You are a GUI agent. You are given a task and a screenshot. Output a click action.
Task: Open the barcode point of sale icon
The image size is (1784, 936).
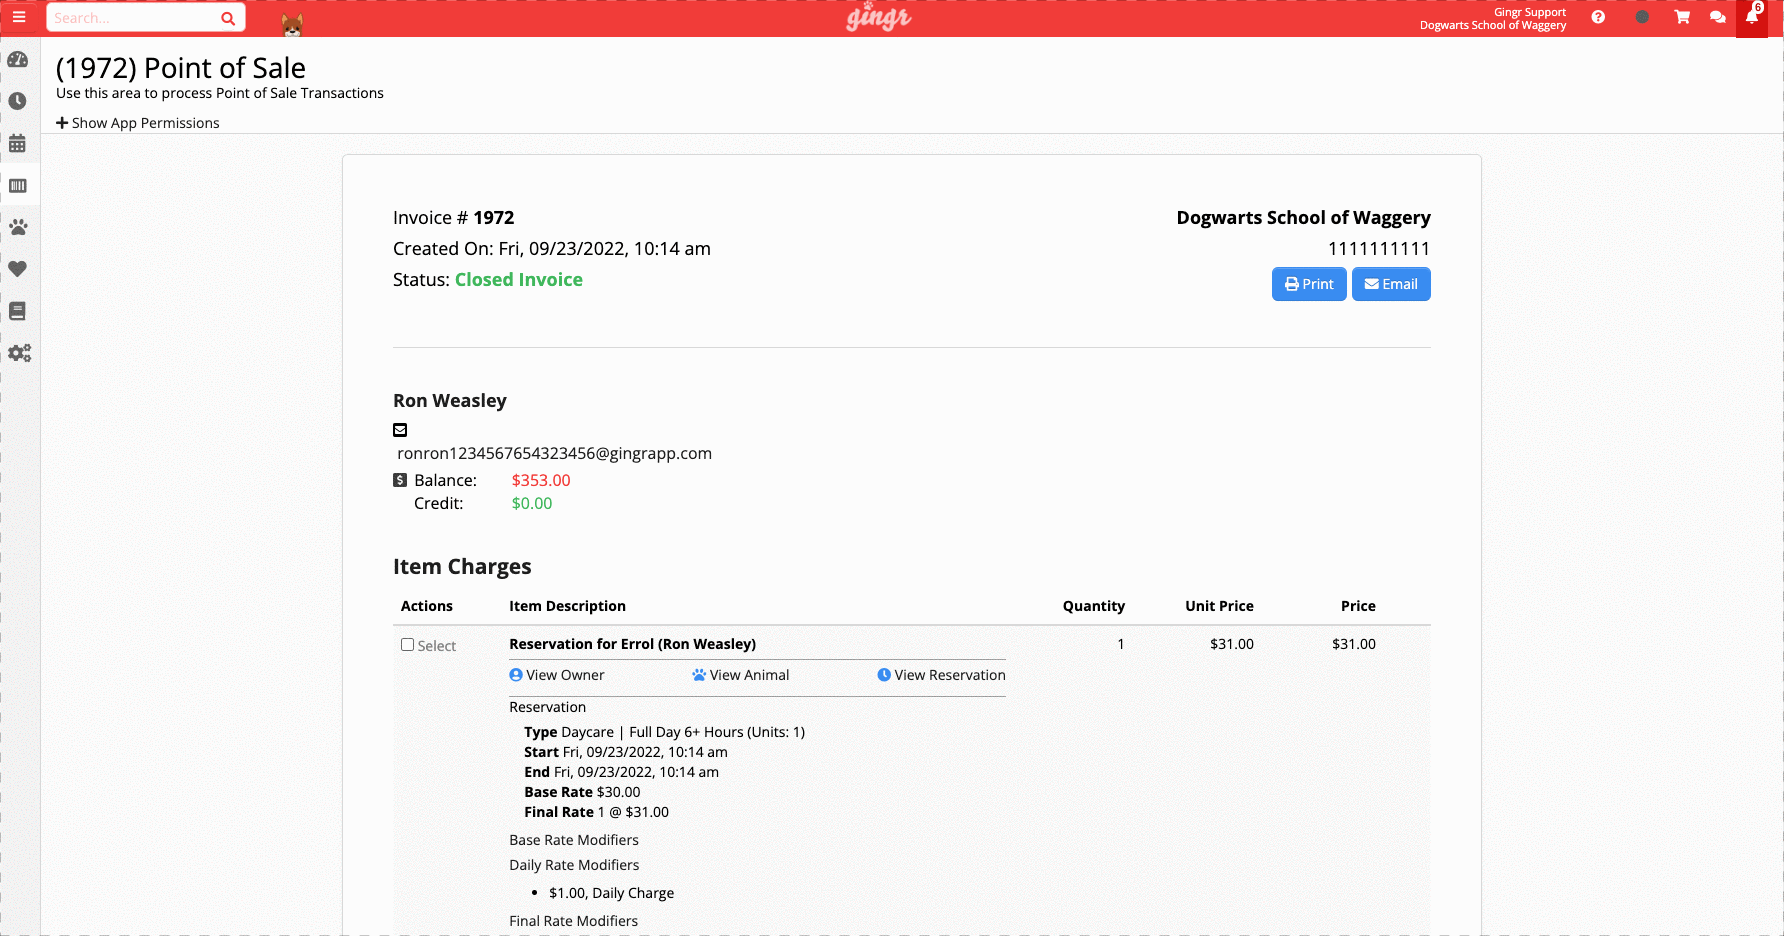click(x=18, y=185)
